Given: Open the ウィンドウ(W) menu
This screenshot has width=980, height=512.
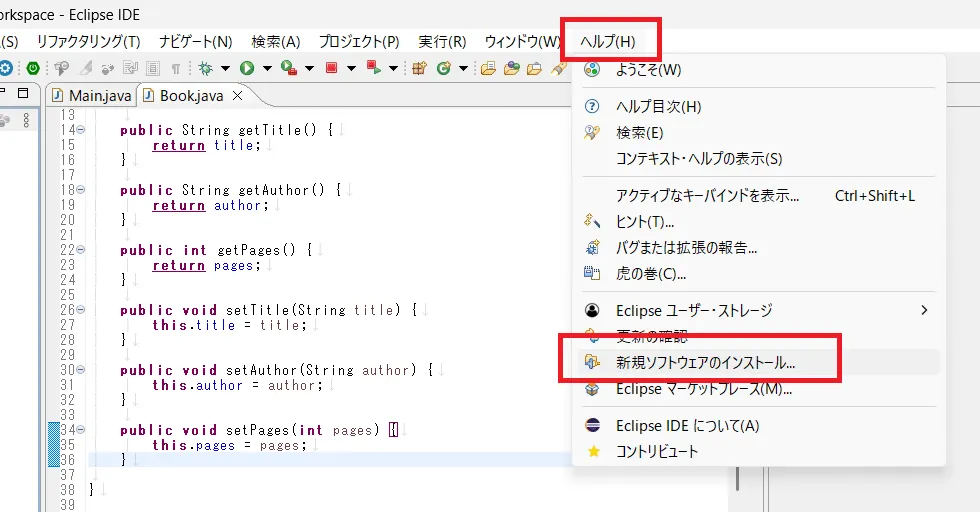Looking at the screenshot, I should [x=522, y=42].
